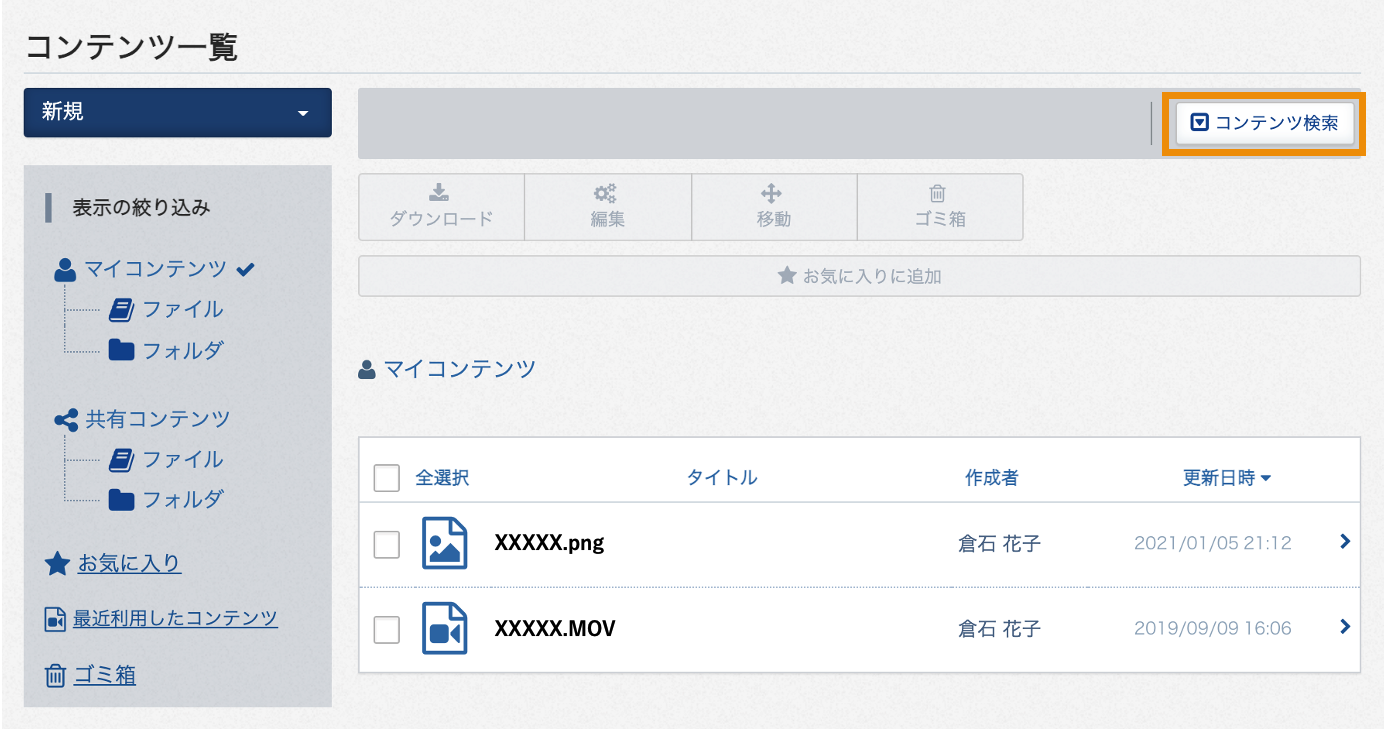1384x730 pixels.
Task: Click the 編集 gears icon
Action: [606, 193]
